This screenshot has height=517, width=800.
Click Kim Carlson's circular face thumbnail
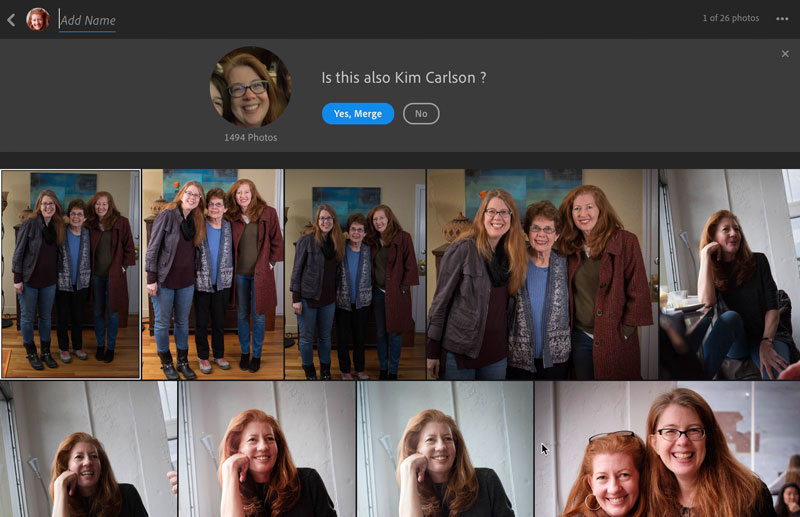pos(251,87)
